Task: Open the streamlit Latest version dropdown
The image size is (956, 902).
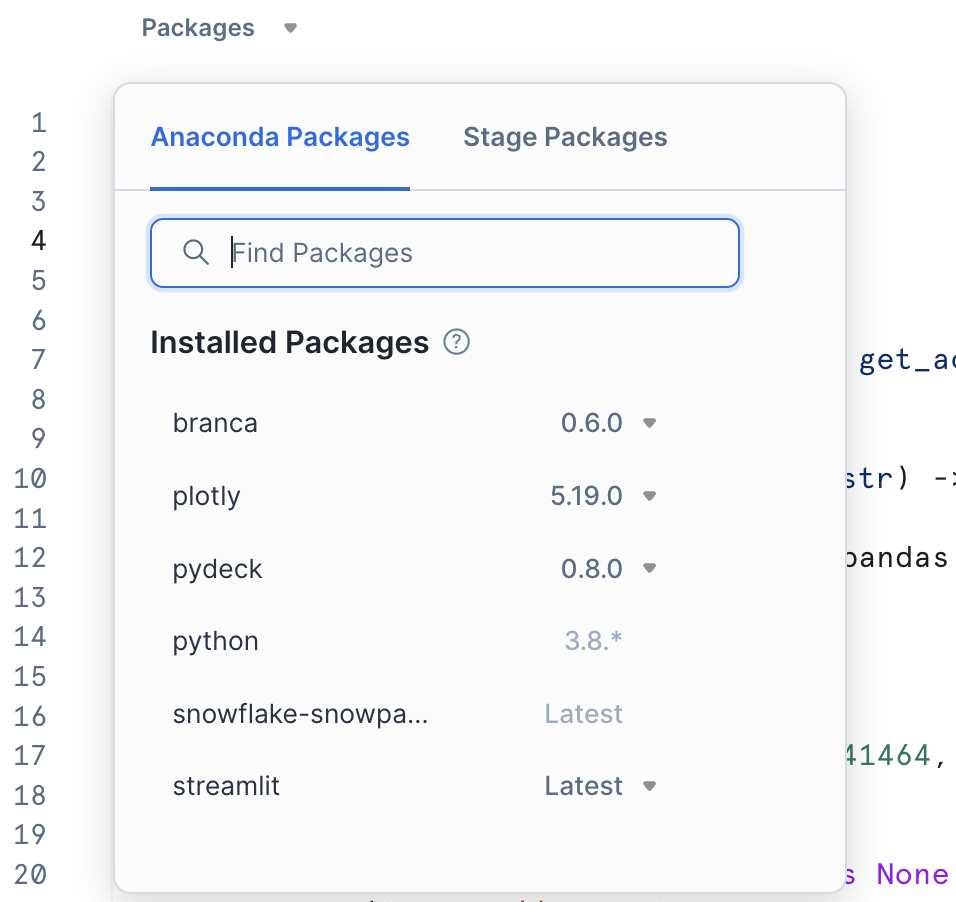Action: tap(648, 786)
